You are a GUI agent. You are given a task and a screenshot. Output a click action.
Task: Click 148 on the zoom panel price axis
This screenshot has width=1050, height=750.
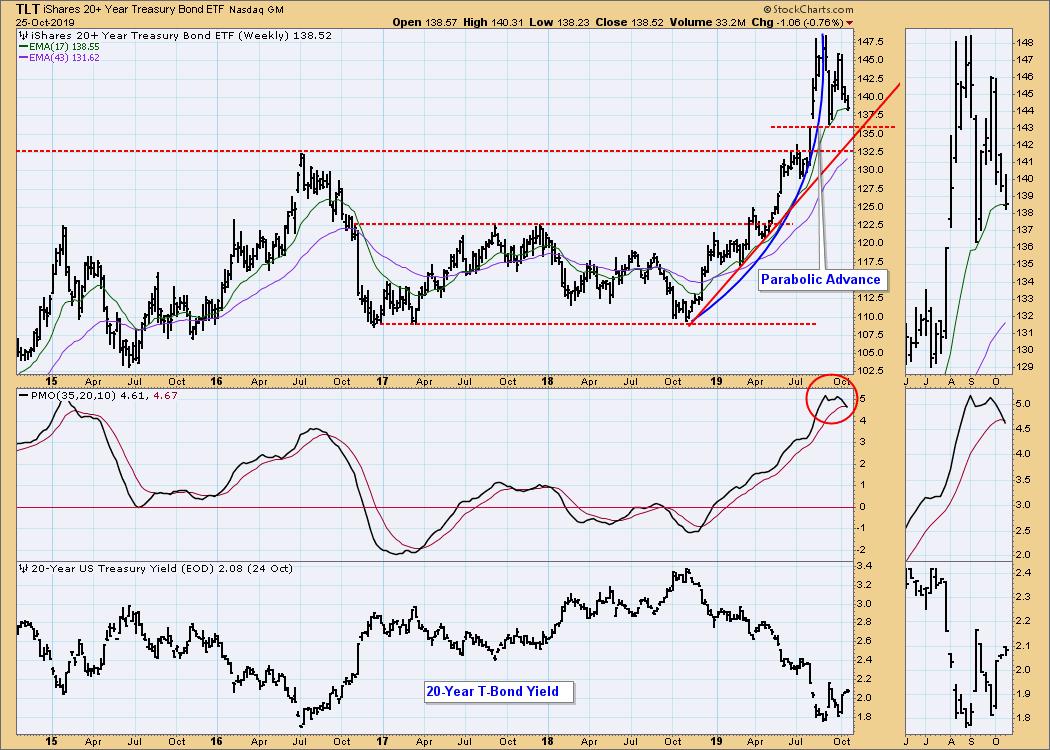tap(1025, 43)
